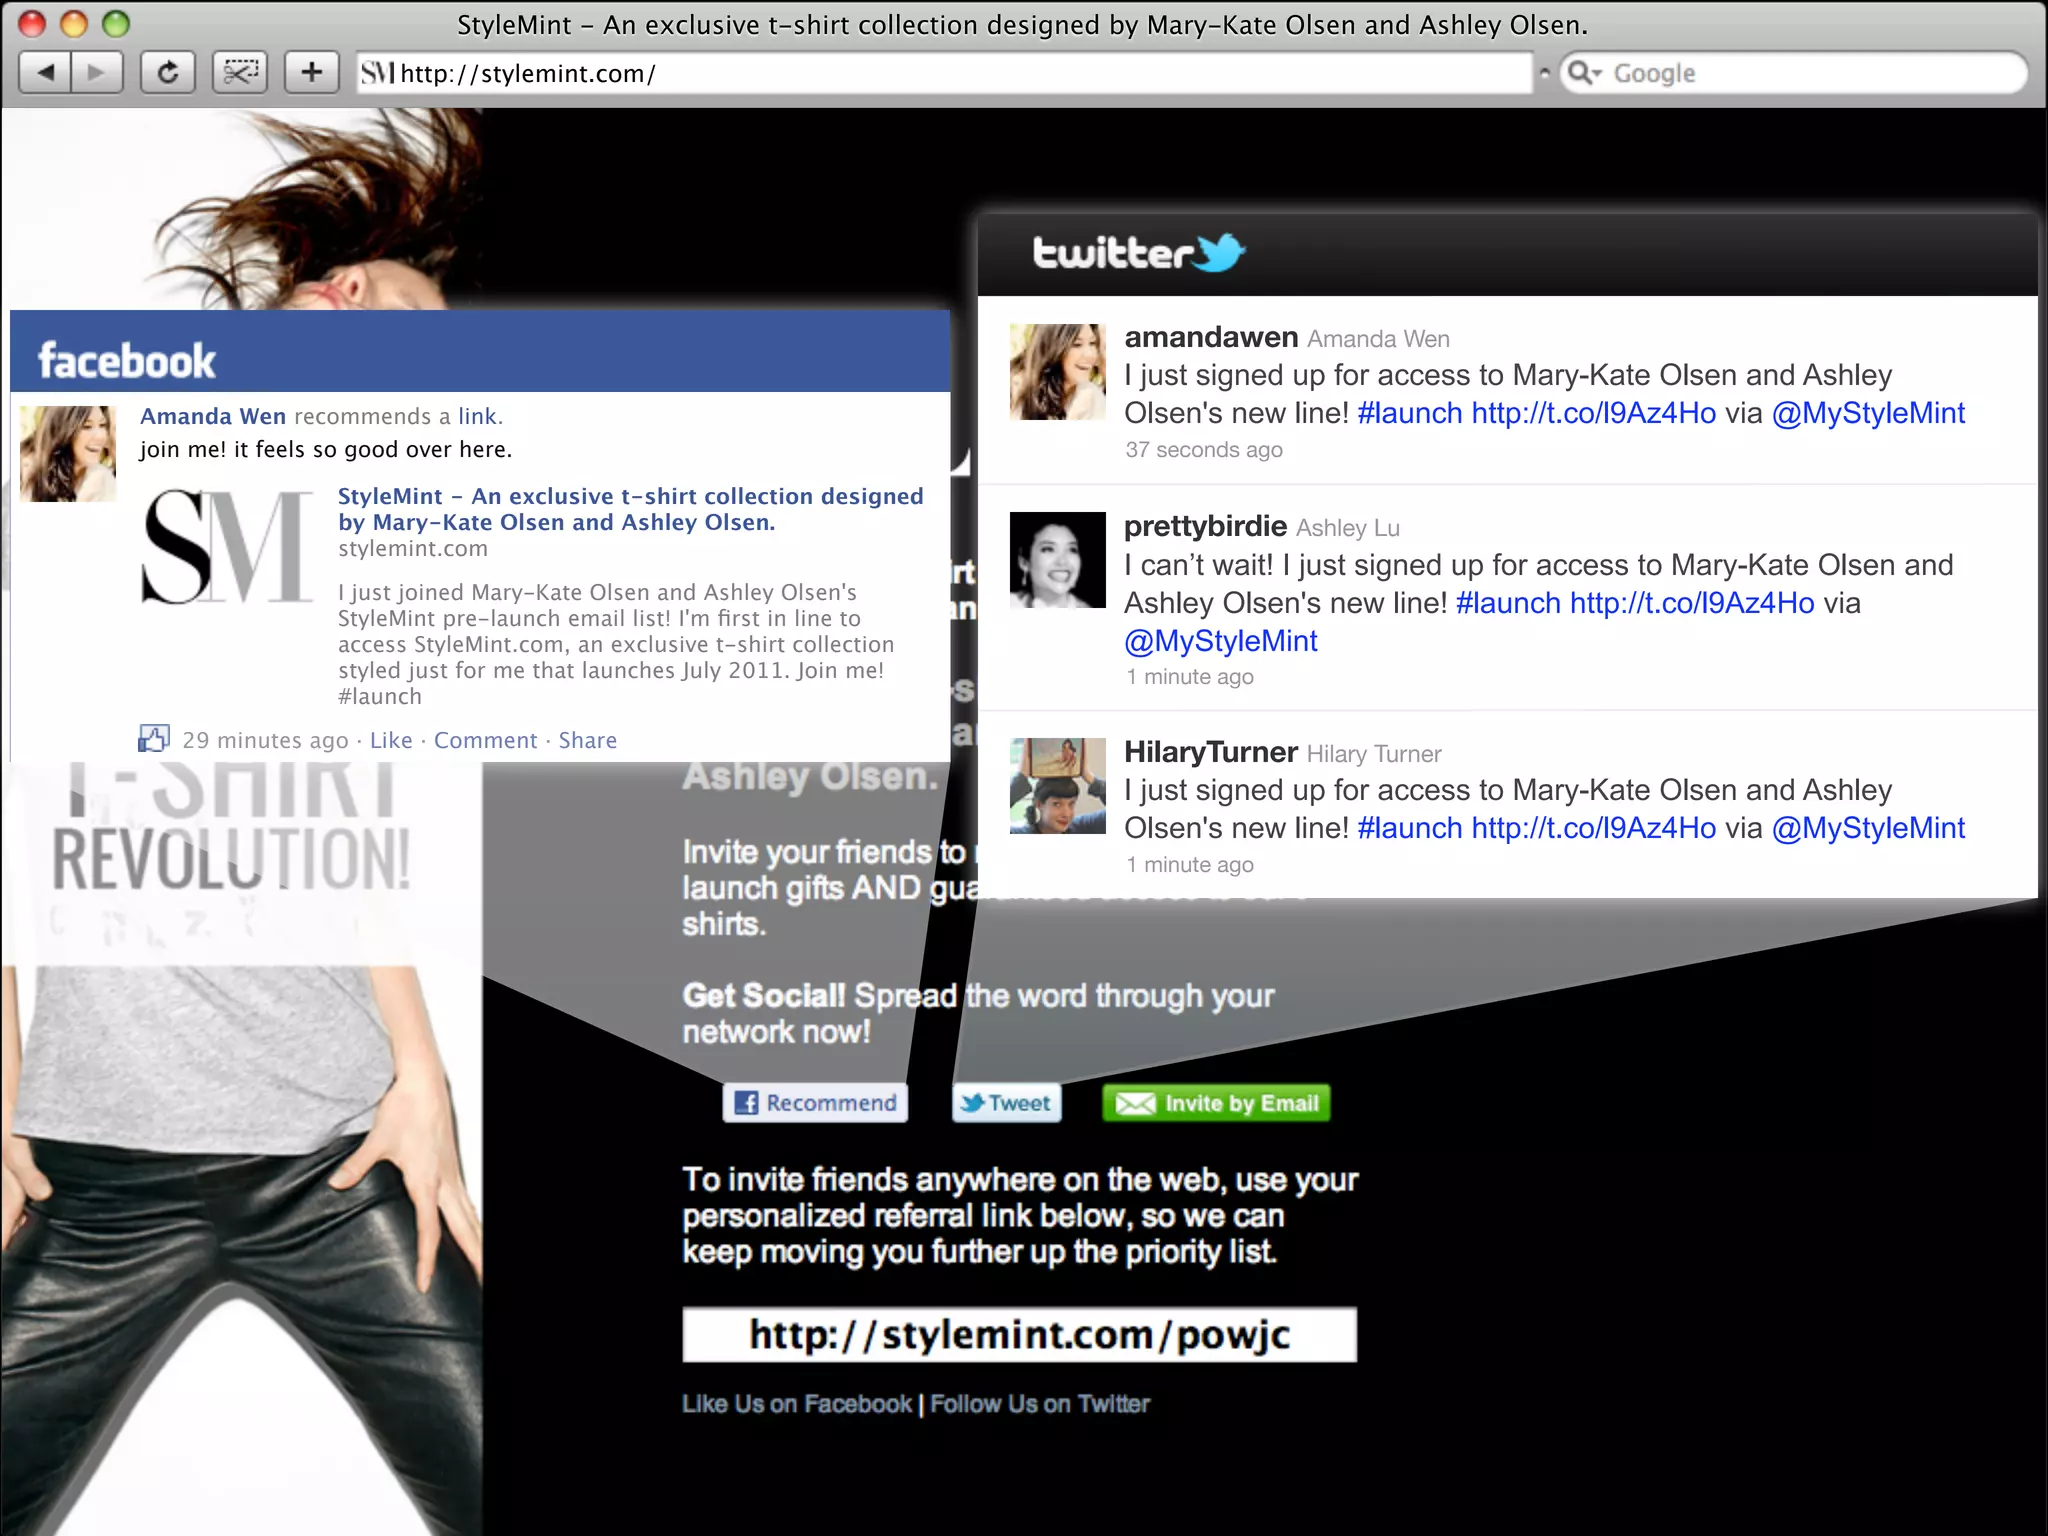Image resolution: width=2048 pixels, height=1536 pixels.
Task: Select the personalized referral link field
Action: click(1019, 1335)
